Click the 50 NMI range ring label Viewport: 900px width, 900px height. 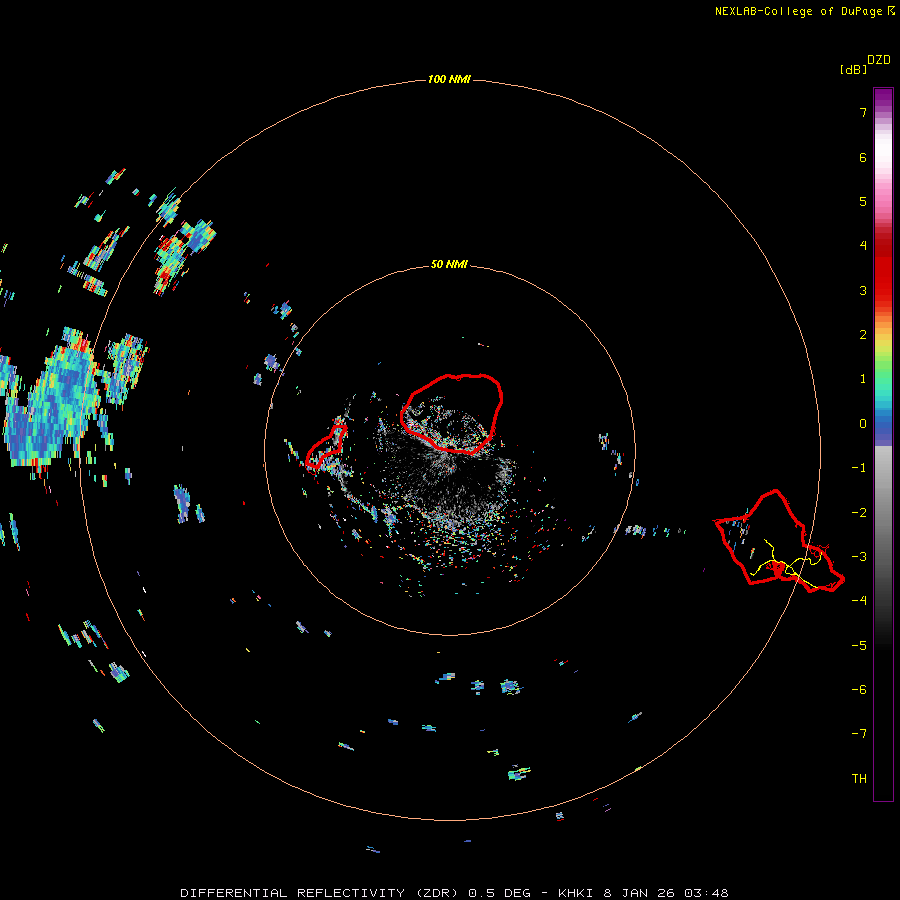(x=449, y=264)
